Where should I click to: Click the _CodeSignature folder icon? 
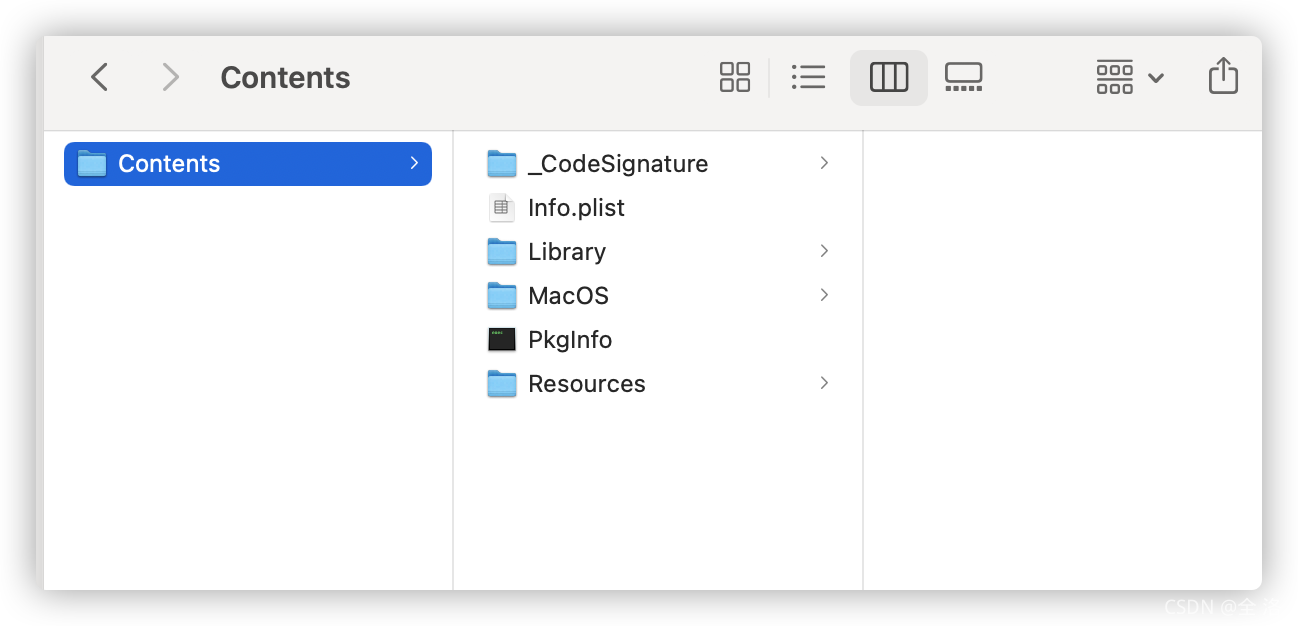tap(502, 164)
